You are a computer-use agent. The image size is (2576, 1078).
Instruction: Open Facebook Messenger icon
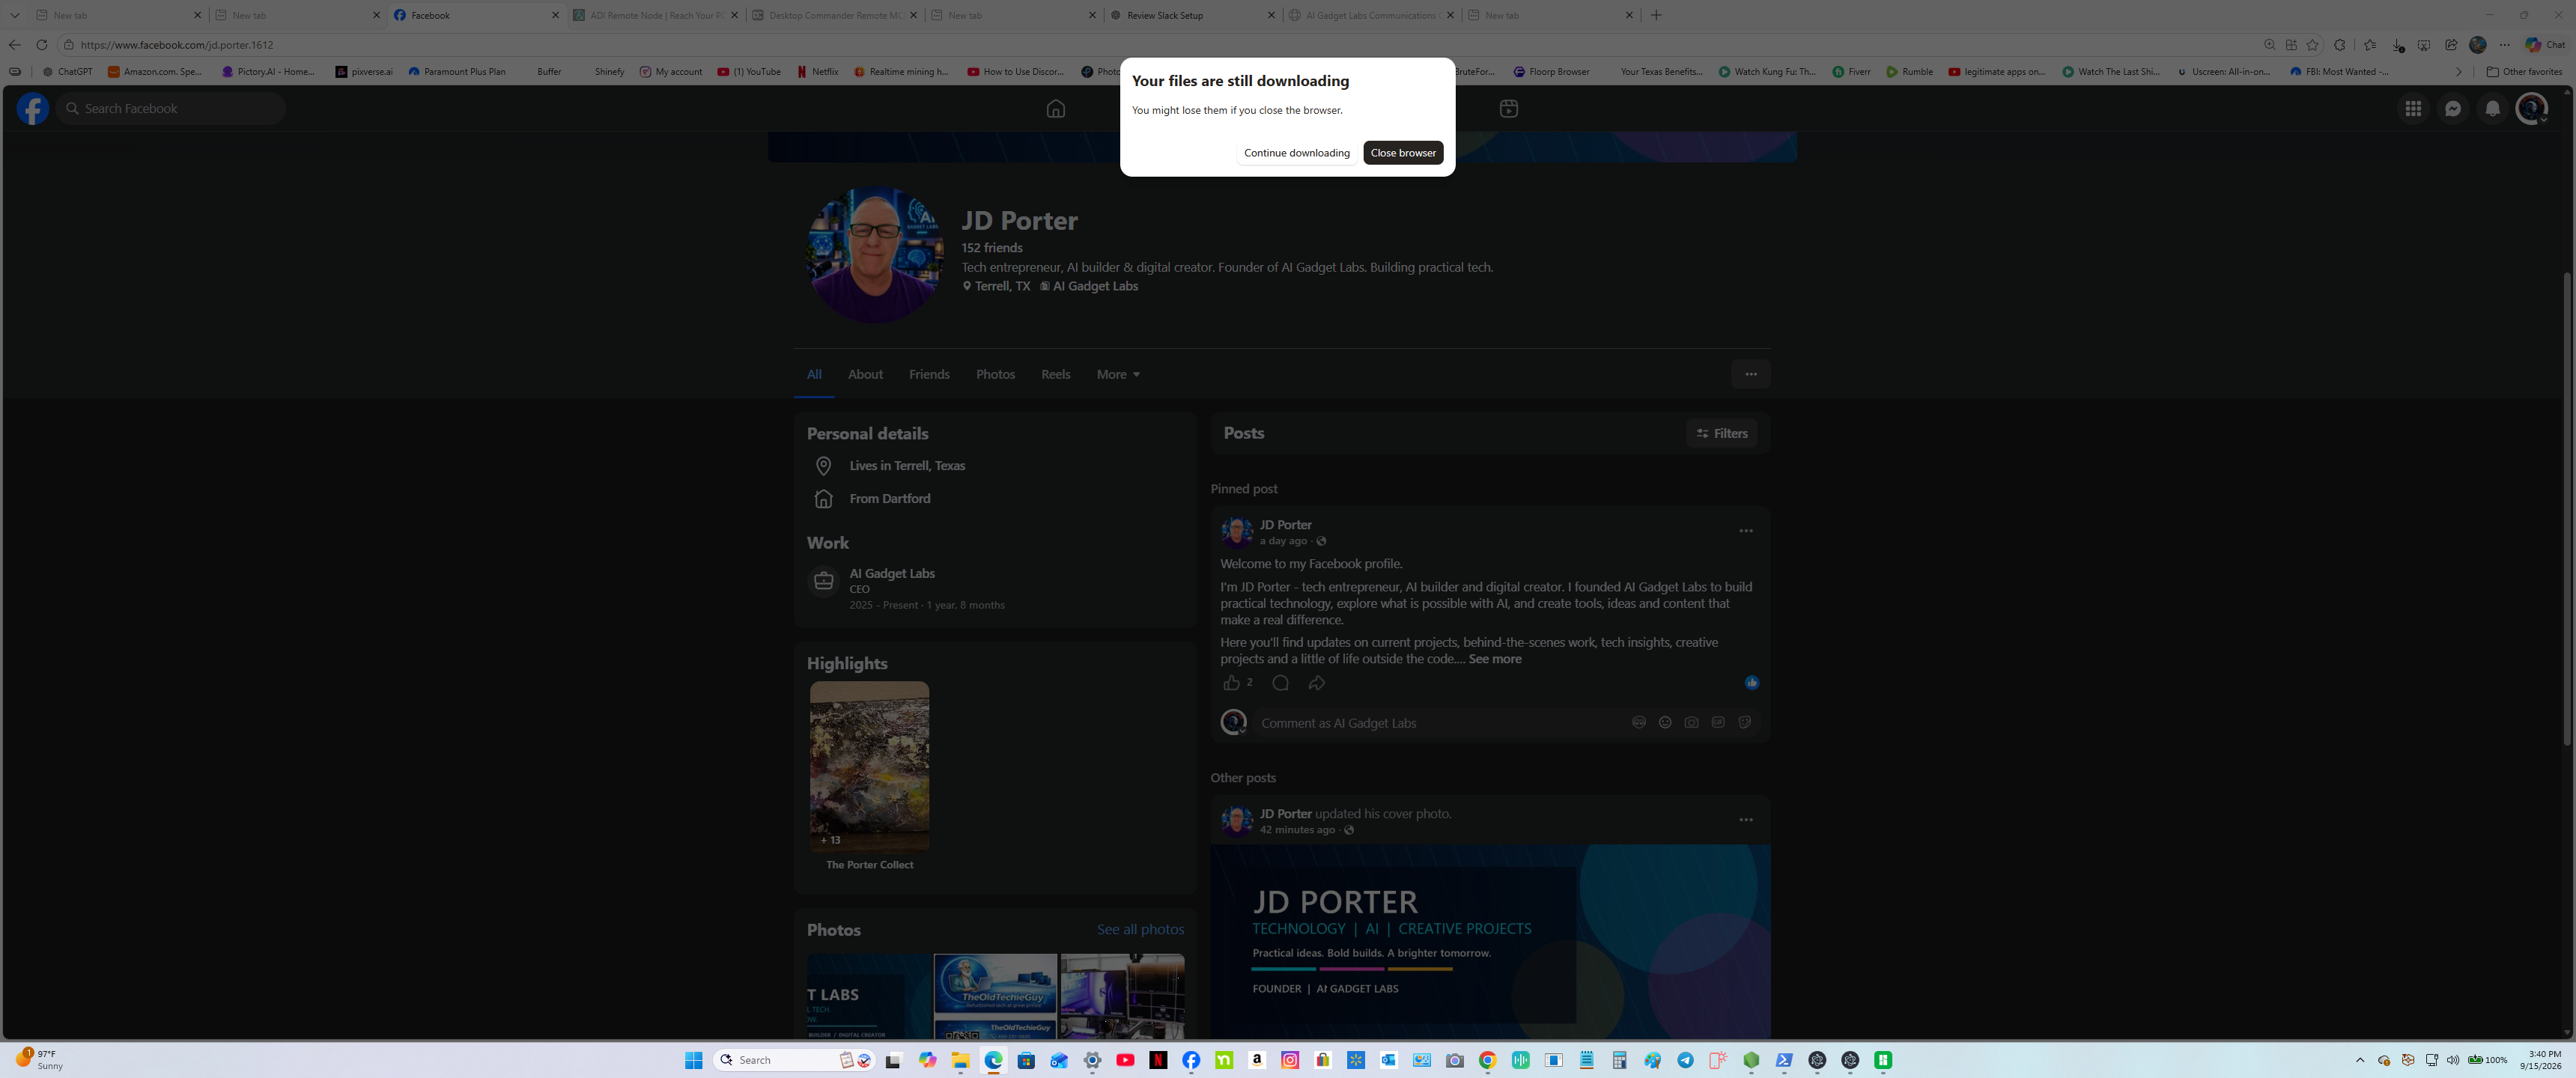(x=2452, y=108)
